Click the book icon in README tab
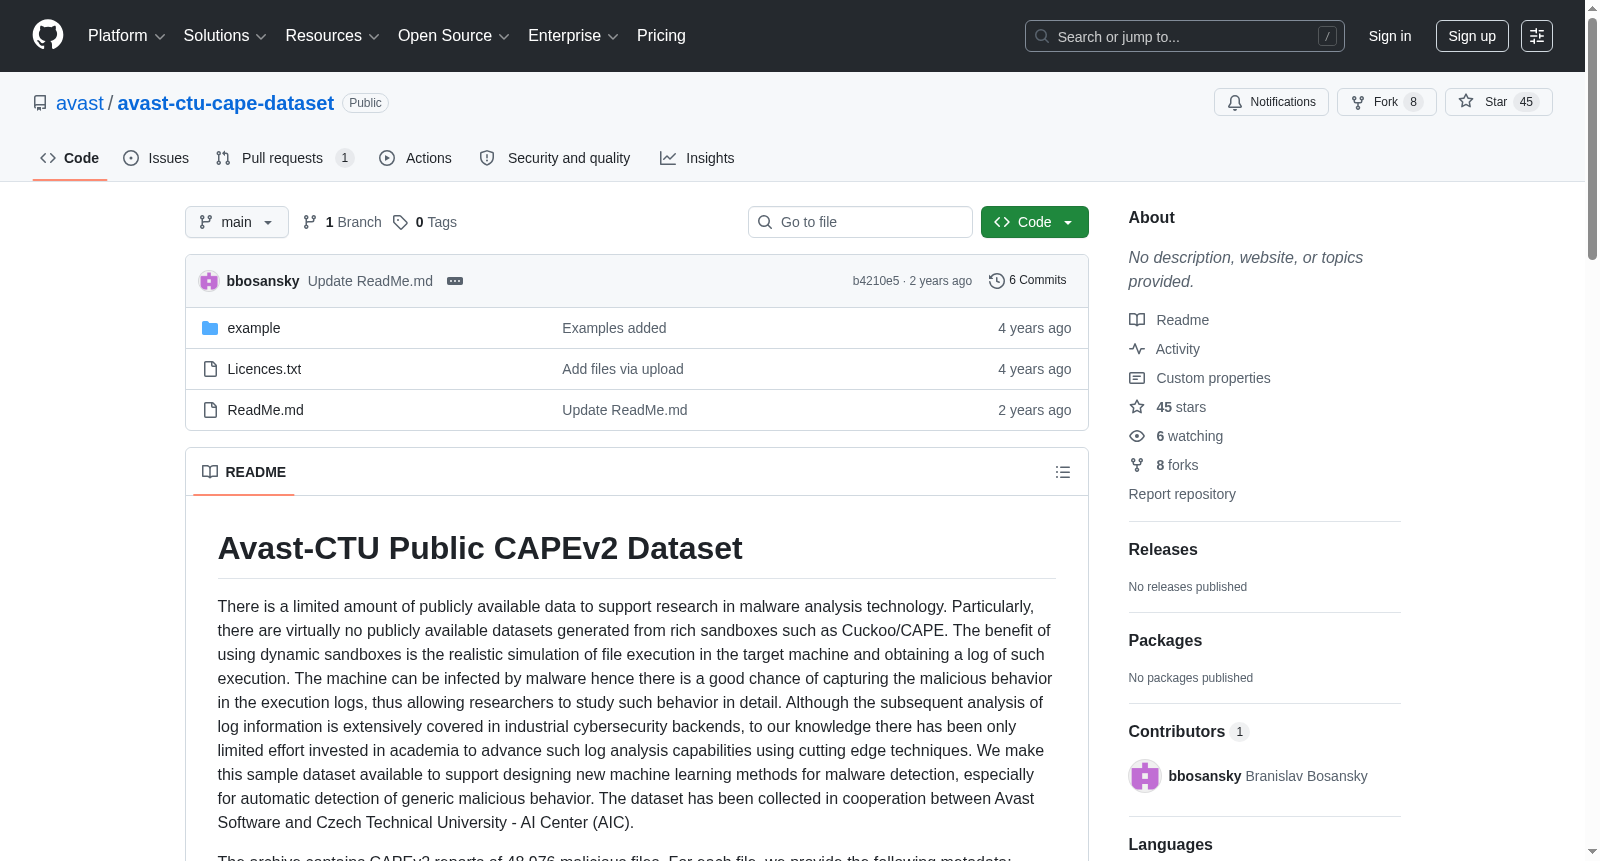1600x861 pixels. coord(210,472)
